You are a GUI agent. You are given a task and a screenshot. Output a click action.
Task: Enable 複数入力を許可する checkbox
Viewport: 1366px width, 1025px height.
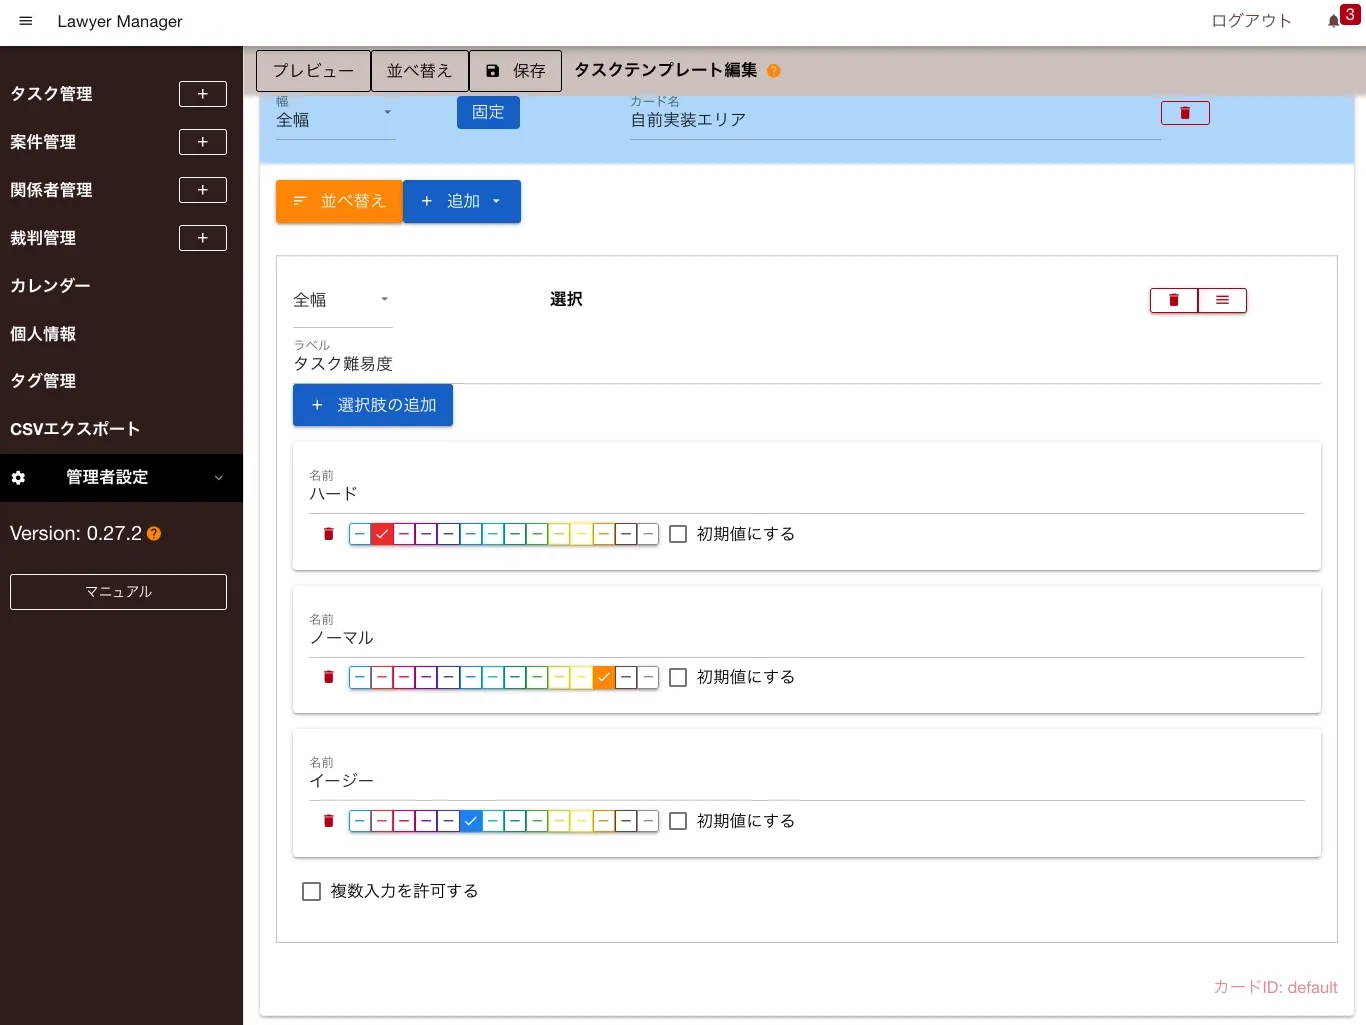pos(311,891)
